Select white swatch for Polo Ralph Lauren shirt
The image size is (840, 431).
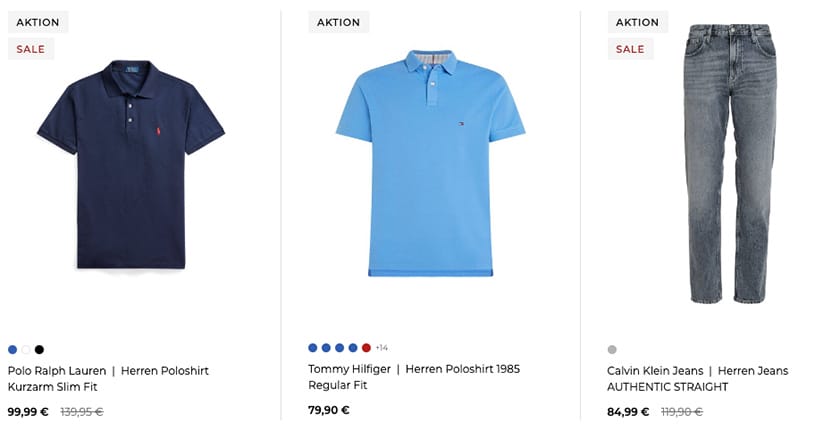(26, 349)
